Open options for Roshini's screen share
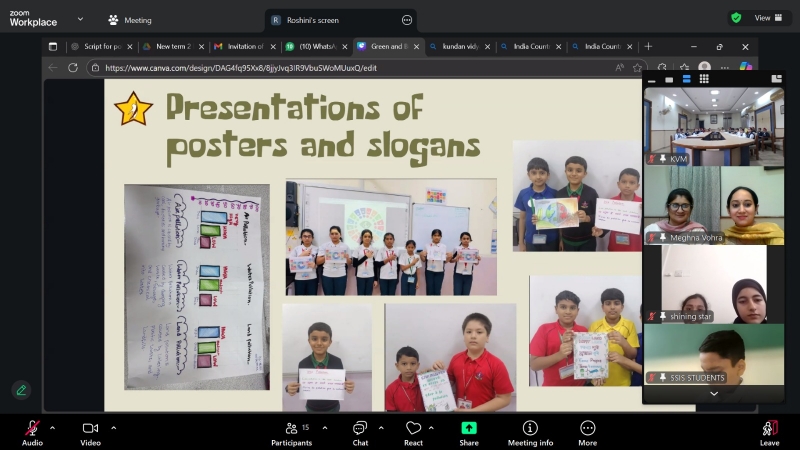This screenshot has height=450, width=800. point(406,20)
